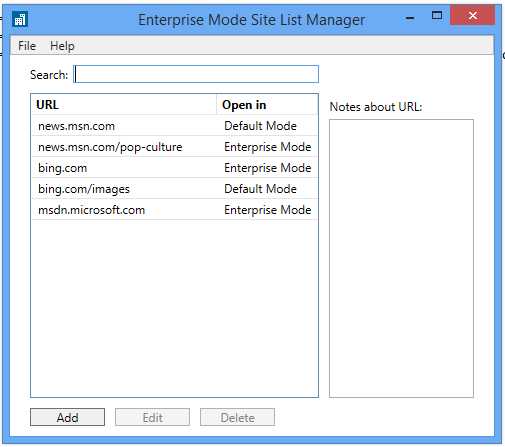
Task: Click the greyed-out Delete button
Action: point(237,417)
